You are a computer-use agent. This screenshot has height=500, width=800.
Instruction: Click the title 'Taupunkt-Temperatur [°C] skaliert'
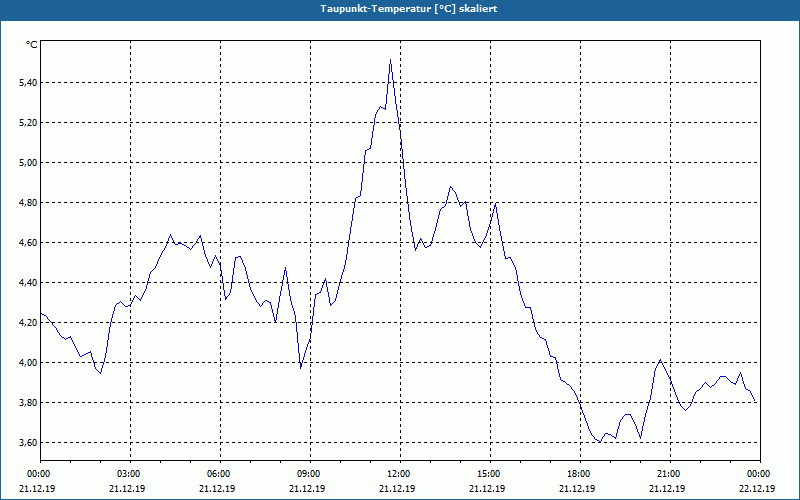click(409, 9)
